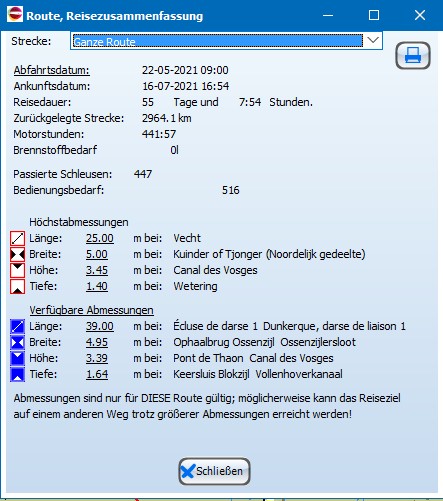Click the available width value 4.95
443x501 pixels.
click(97, 342)
